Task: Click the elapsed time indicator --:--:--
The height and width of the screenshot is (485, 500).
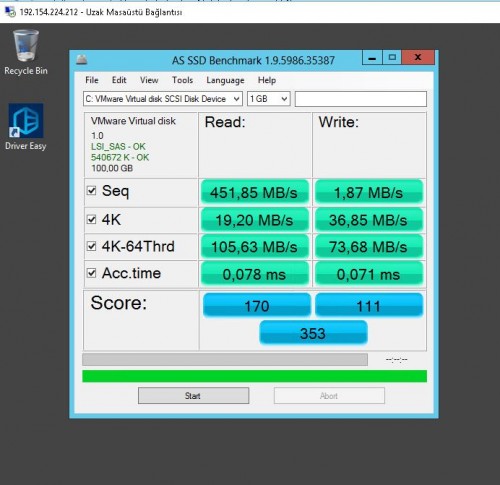Action: [x=396, y=360]
